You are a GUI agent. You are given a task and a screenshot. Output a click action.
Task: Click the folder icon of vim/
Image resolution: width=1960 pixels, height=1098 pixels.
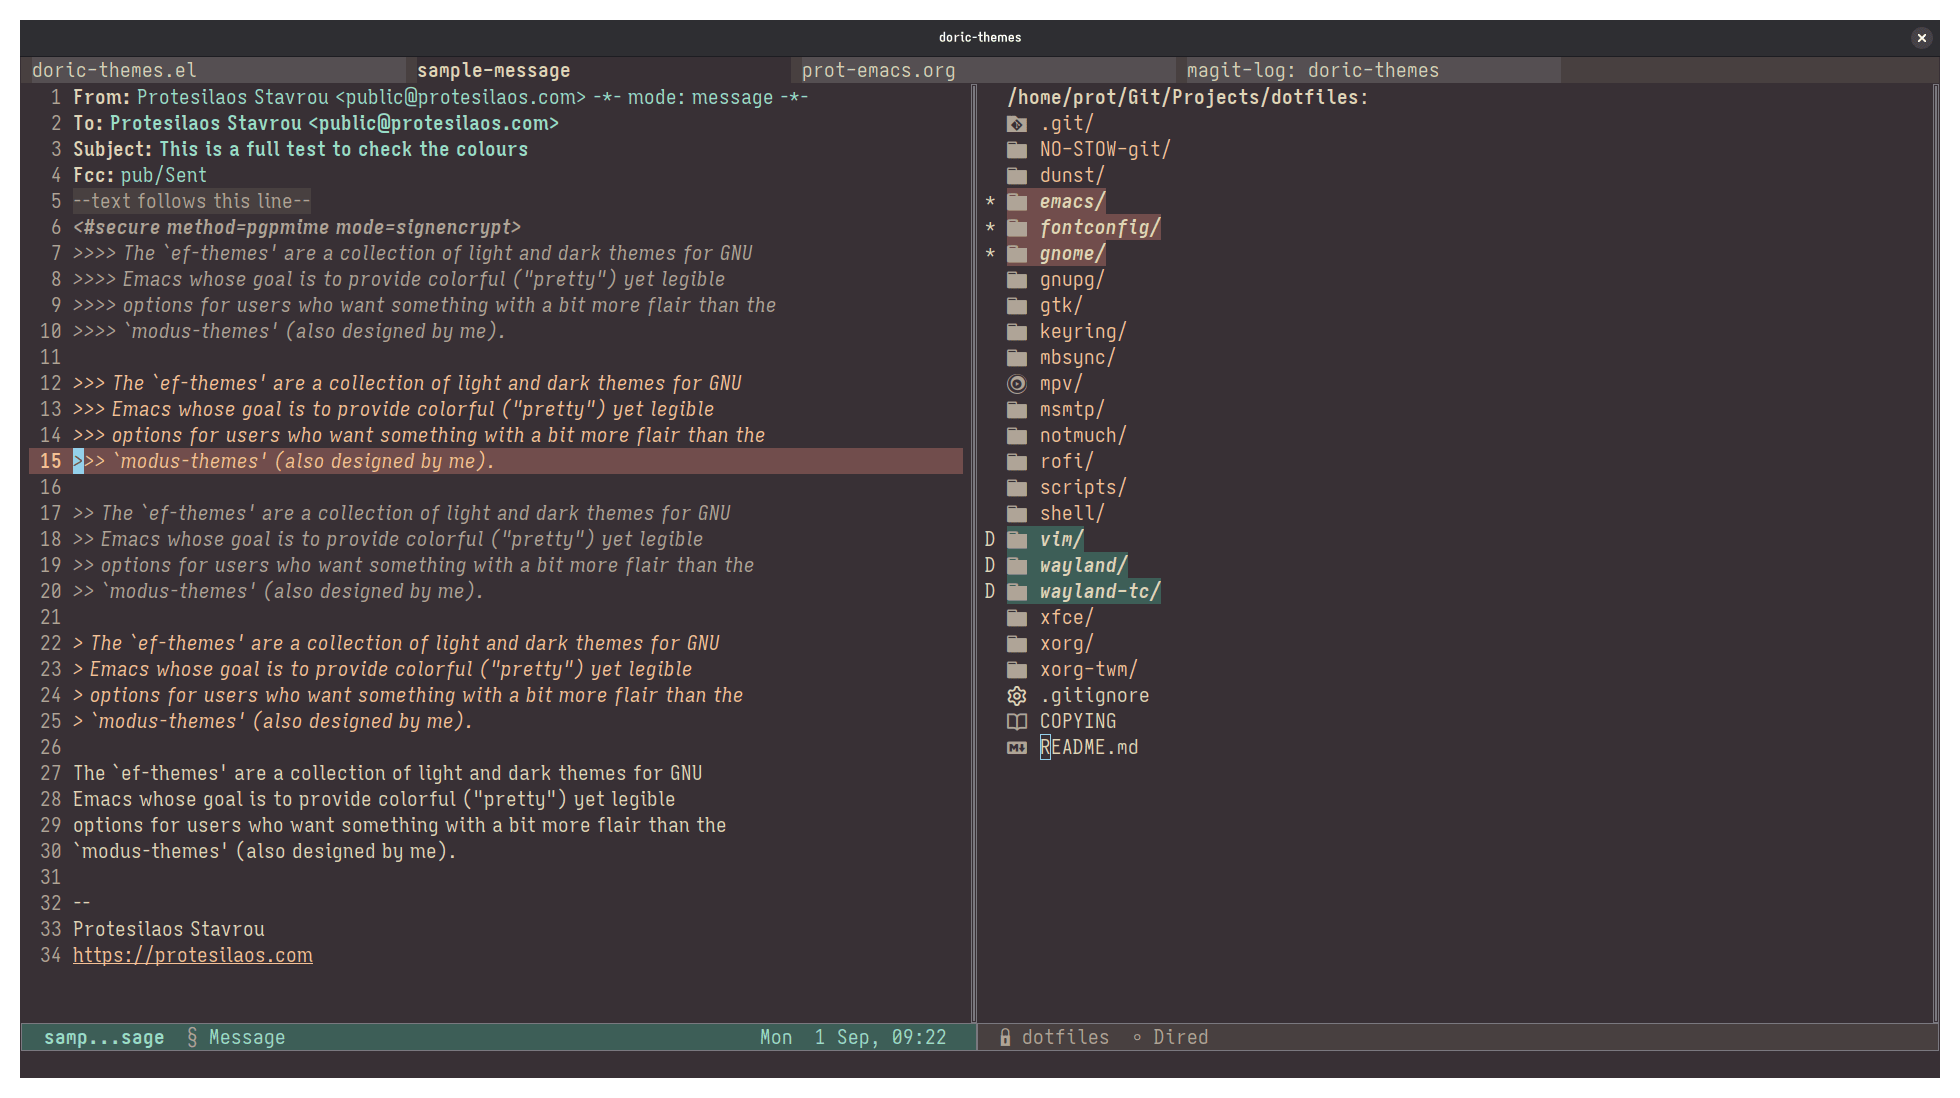(x=1016, y=540)
